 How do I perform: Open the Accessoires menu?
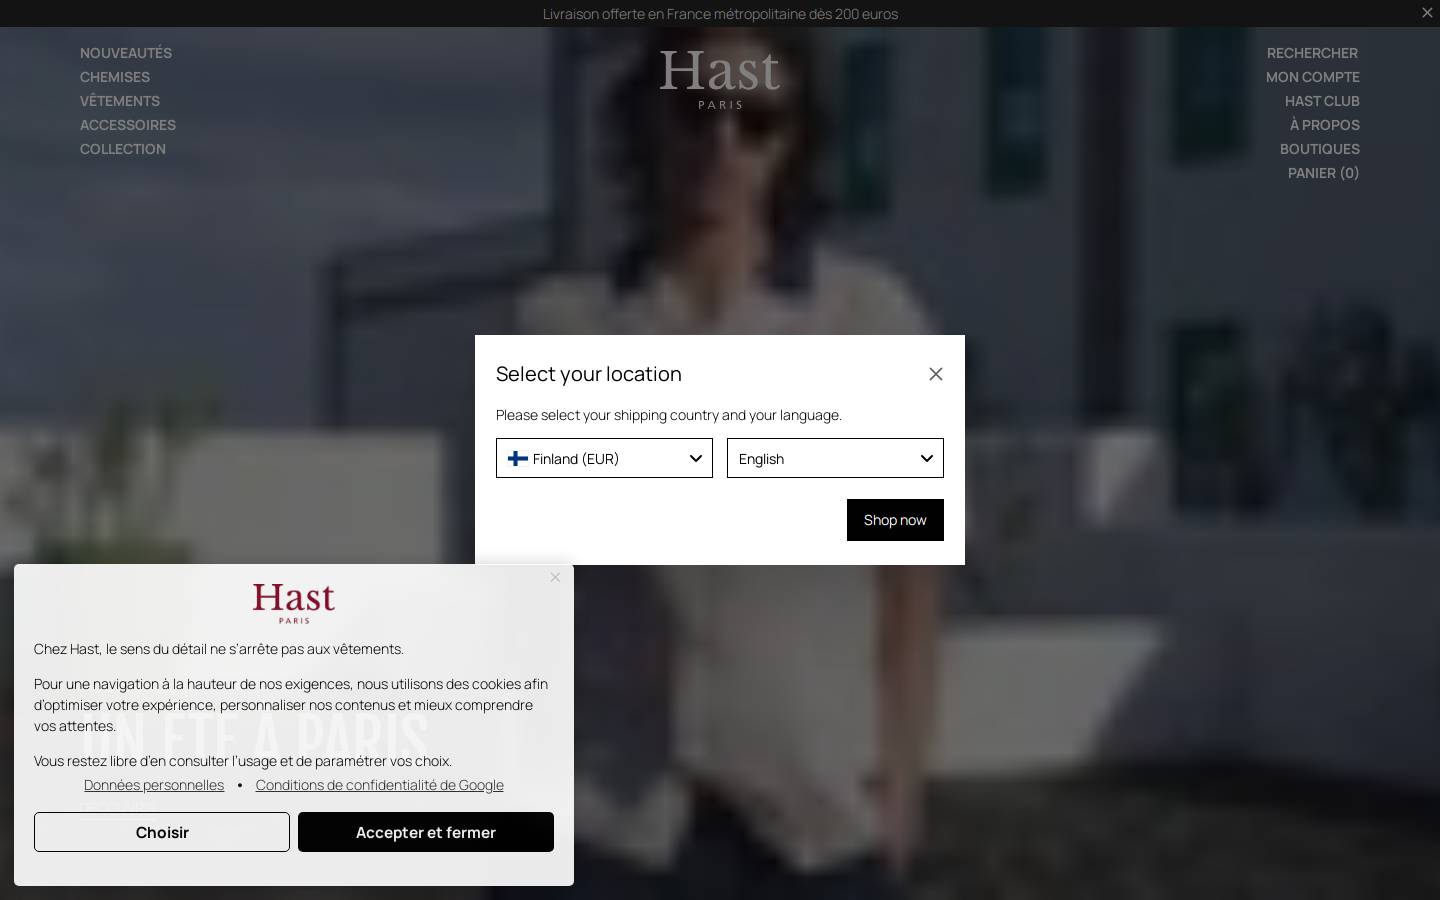pyautogui.click(x=128, y=125)
